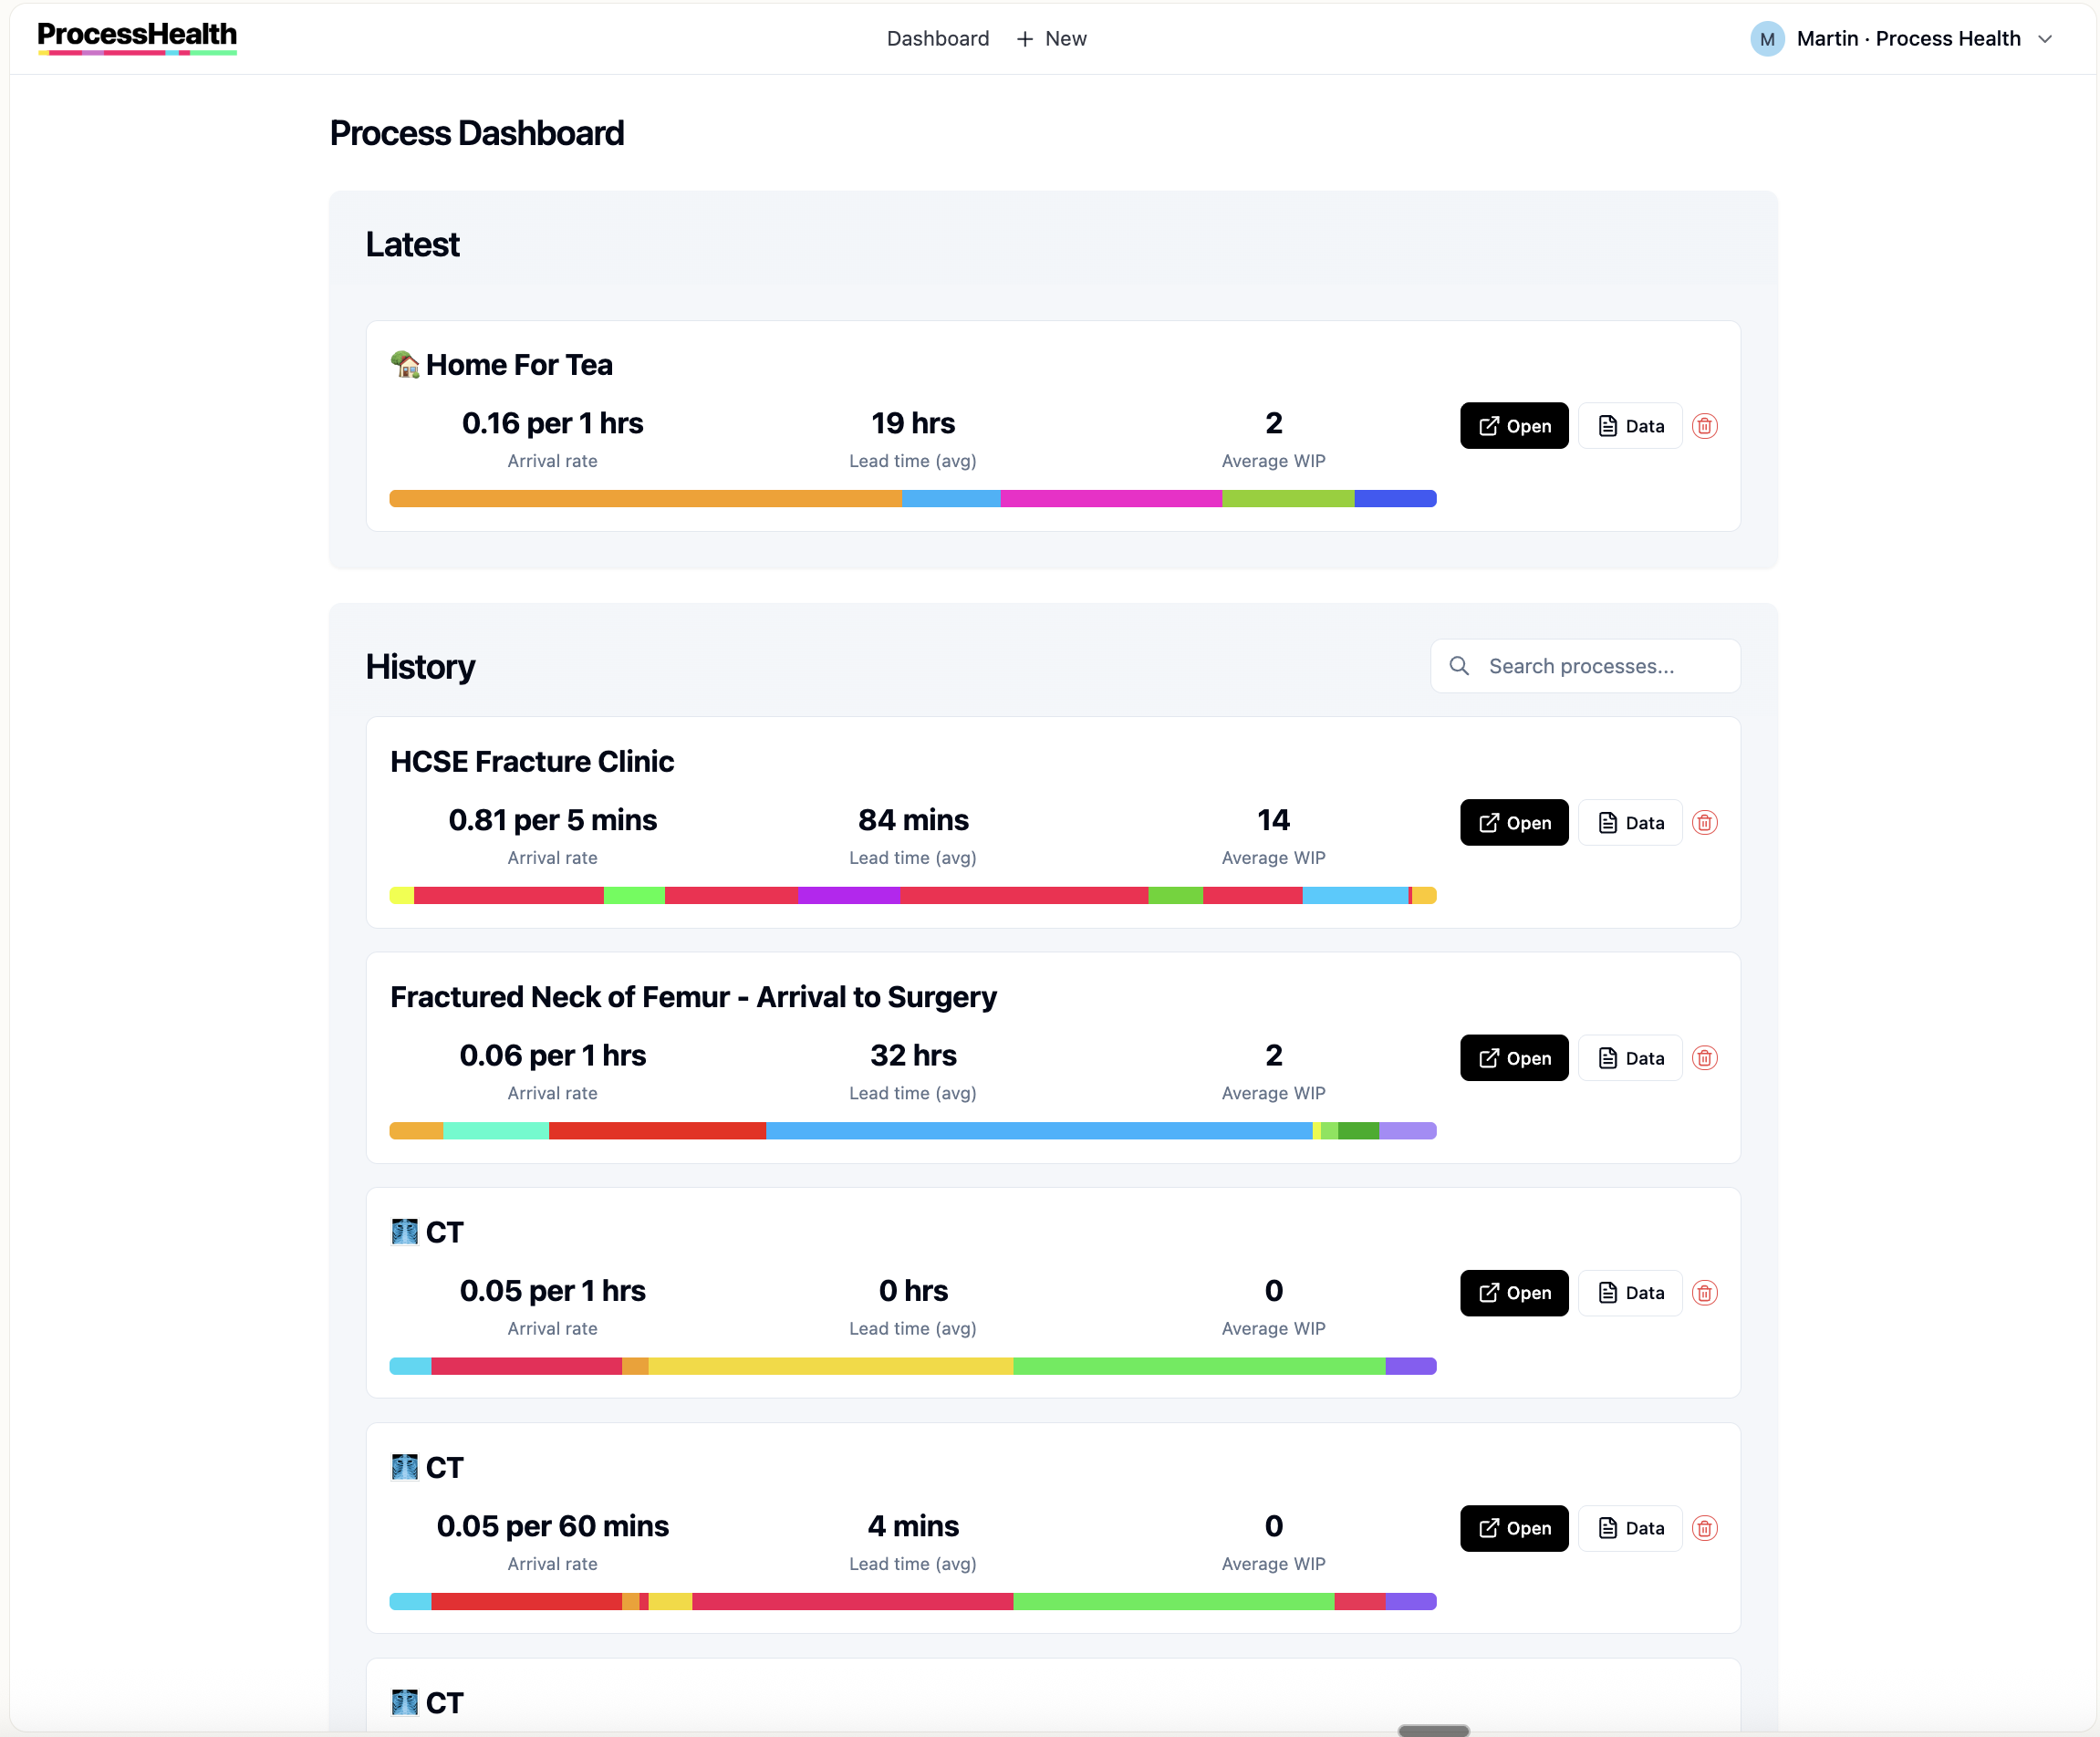Click X-ray emoji on CT 4 mins card
Image resolution: width=2100 pixels, height=1737 pixels.
404,1467
